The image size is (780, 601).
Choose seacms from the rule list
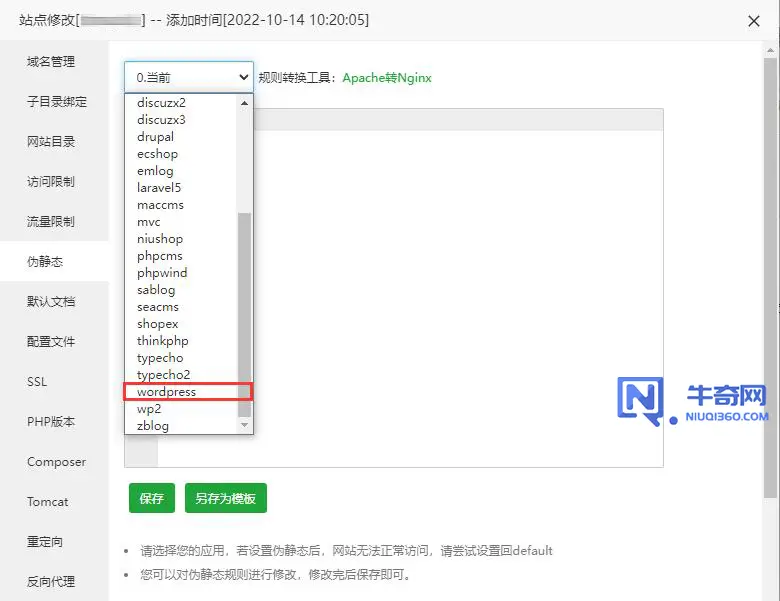coord(181,306)
